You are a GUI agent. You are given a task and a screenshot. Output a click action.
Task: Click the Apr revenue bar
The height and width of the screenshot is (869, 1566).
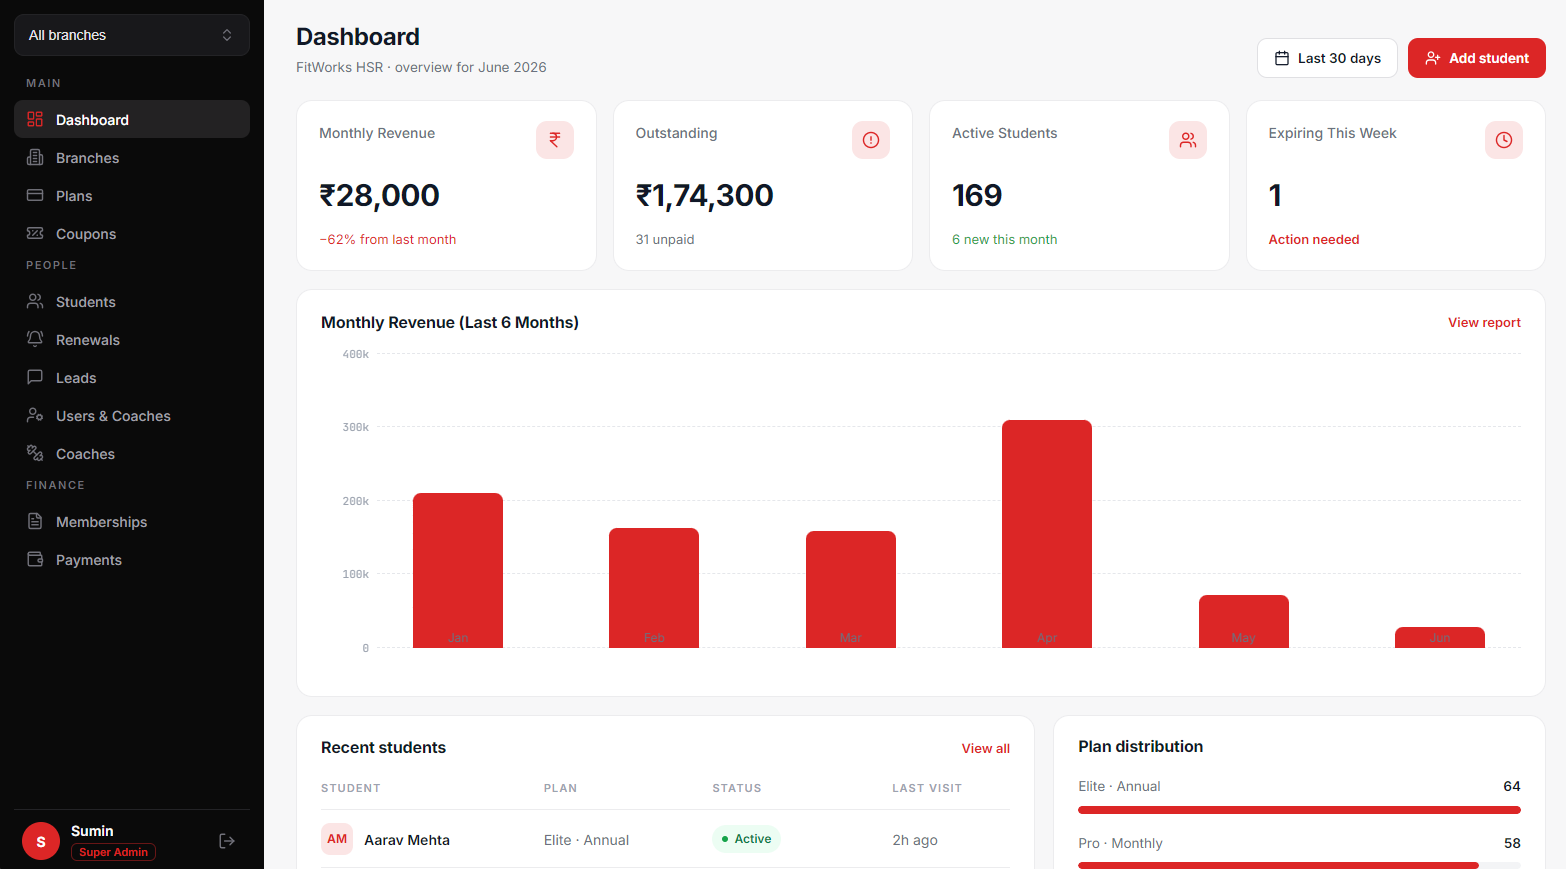pos(1047,534)
